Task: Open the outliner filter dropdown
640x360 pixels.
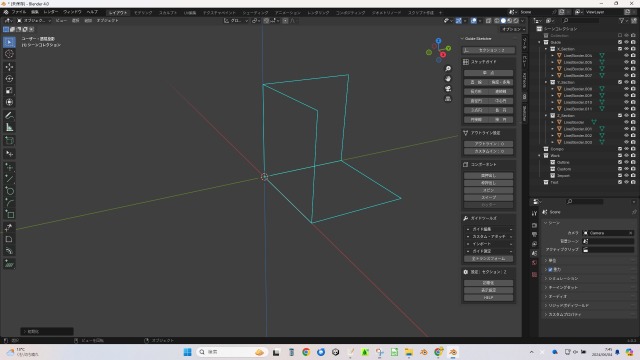Action: 623,20
